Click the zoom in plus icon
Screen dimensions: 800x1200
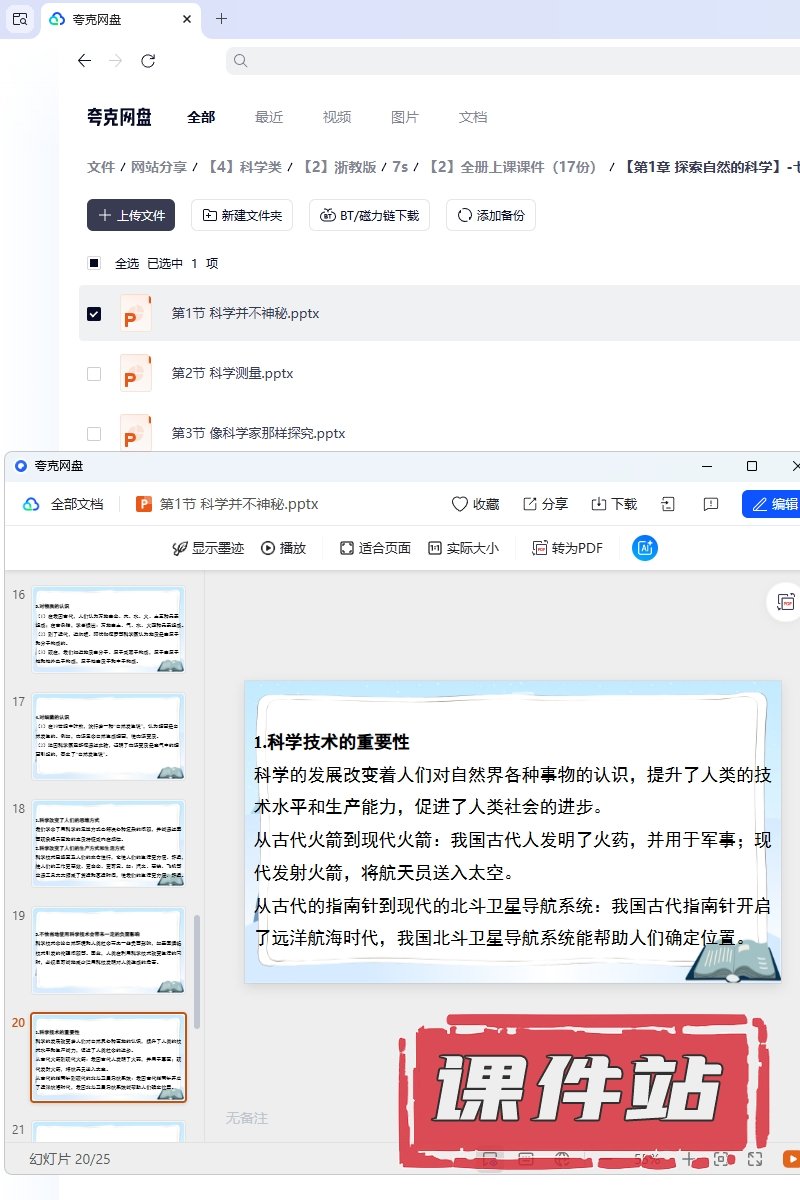pyautogui.click(x=688, y=1159)
